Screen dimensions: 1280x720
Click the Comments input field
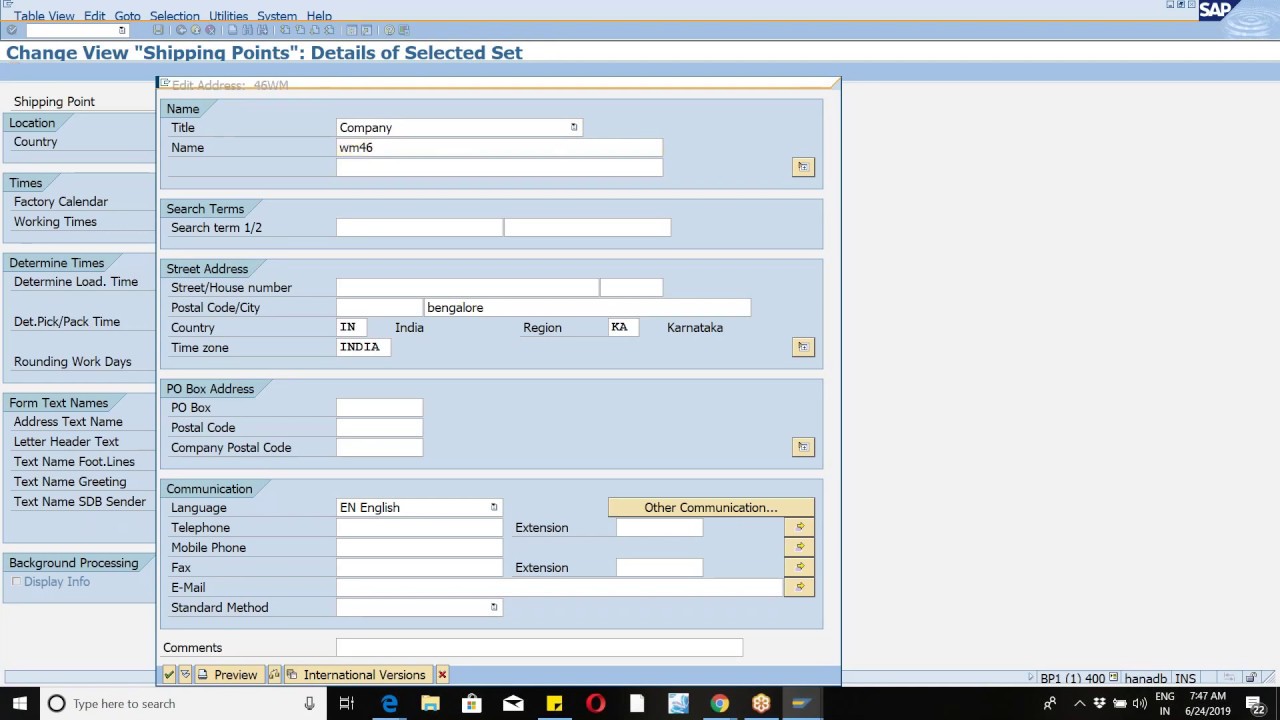[x=539, y=647]
